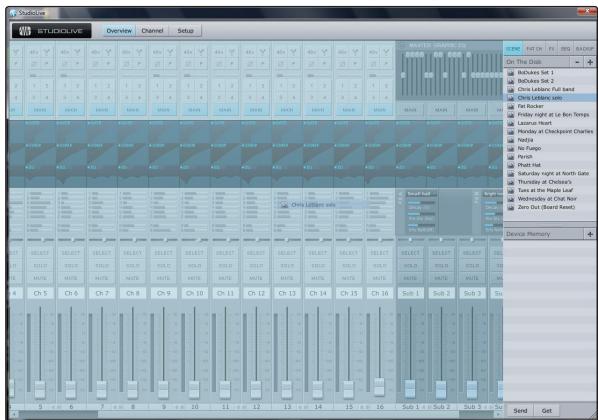The width and height of the screenshot is (598, 420).
Task: Click the StudioLive logo
Action: click(x=51, y=31)
